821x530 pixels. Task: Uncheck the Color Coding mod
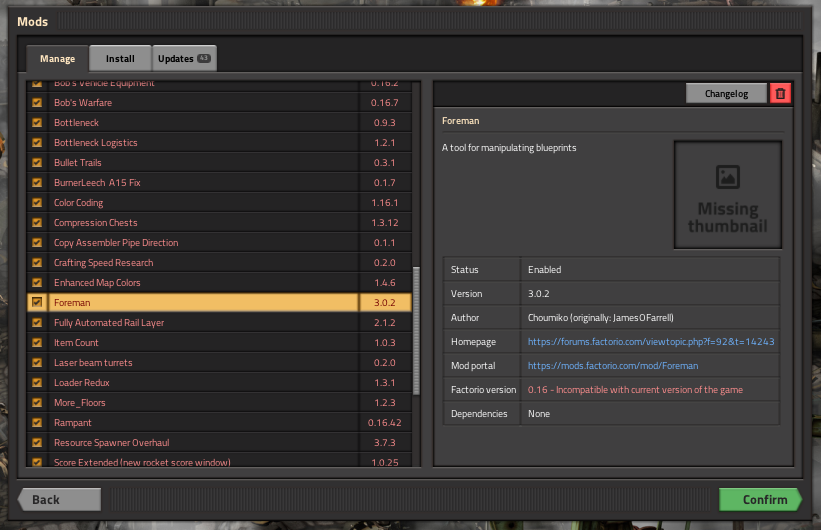[37, 203]
